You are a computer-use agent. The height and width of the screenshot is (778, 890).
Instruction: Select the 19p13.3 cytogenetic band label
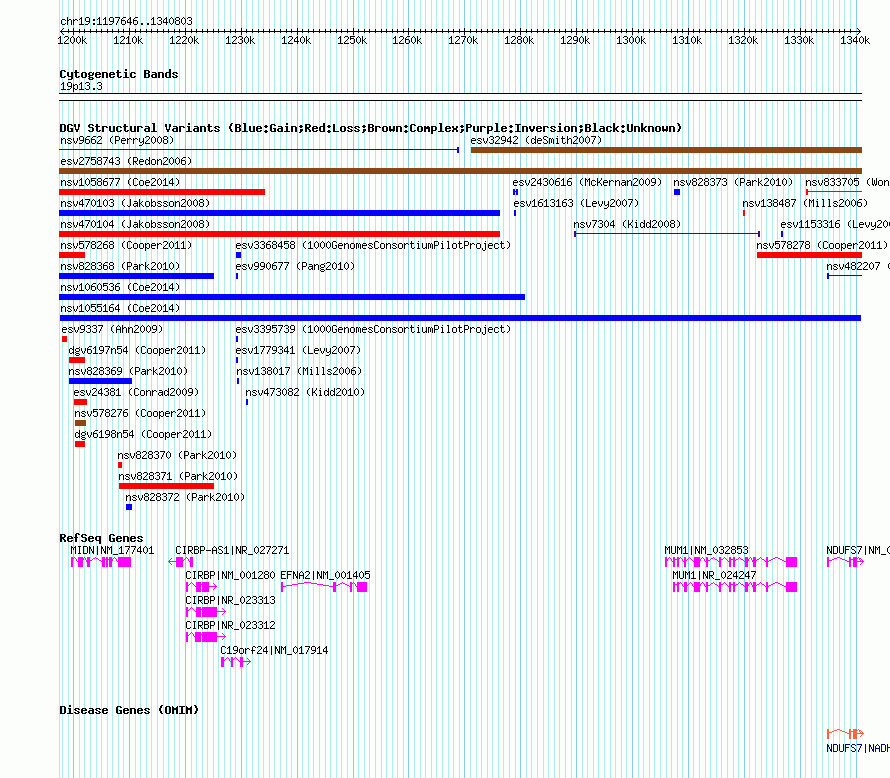81,86
